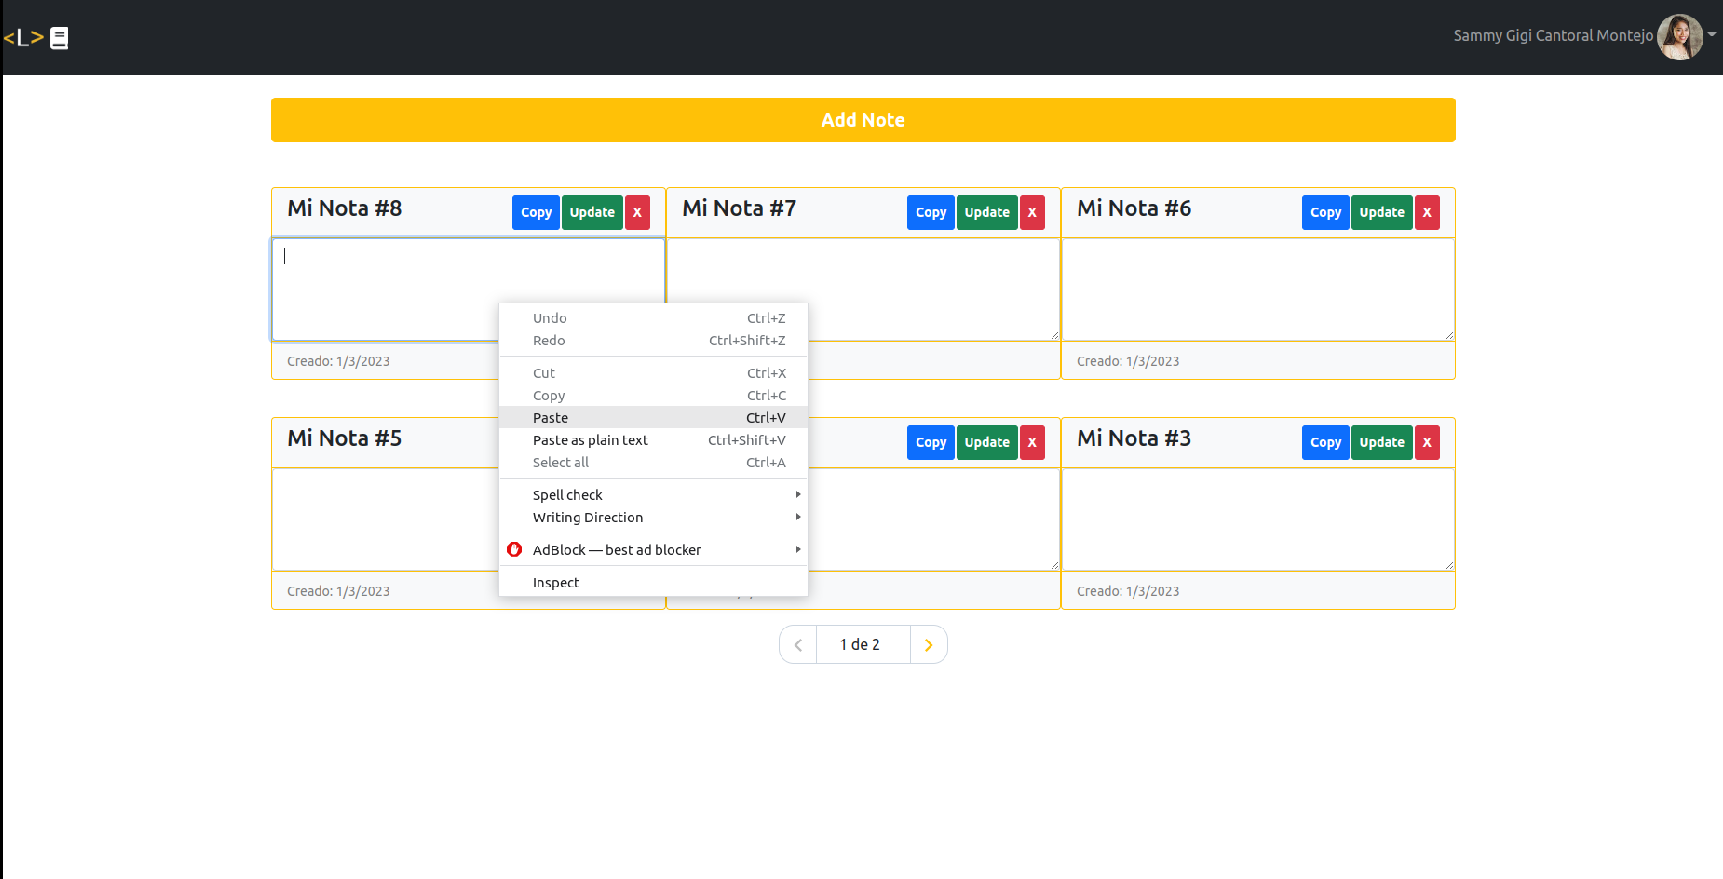Choose Paste as plain text
This screenshot has width=1723, height=879.
653,440
